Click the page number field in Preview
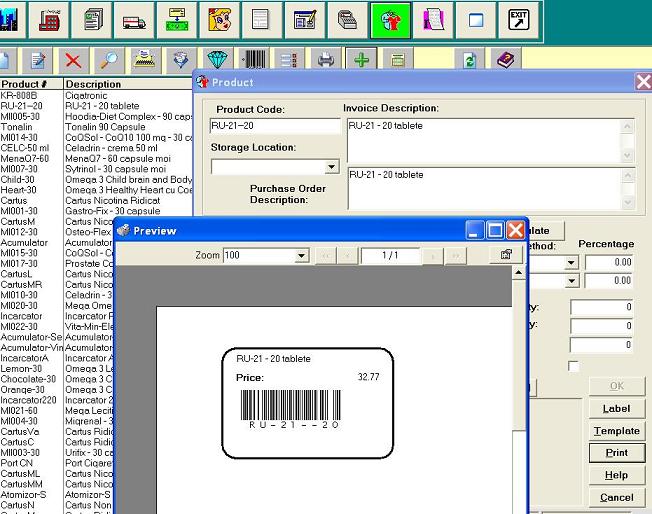 (x=390, y=255)
